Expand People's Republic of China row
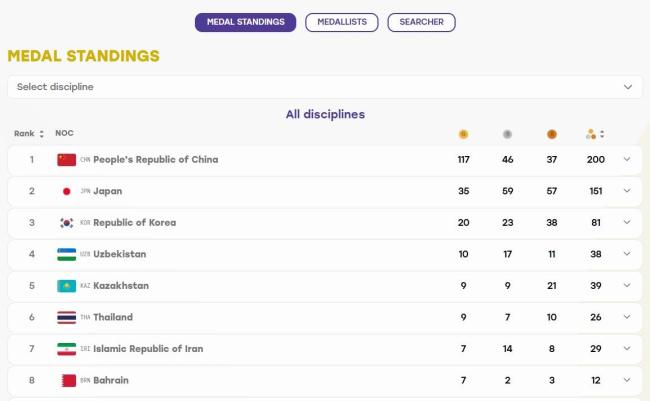 tap(627, 159)
